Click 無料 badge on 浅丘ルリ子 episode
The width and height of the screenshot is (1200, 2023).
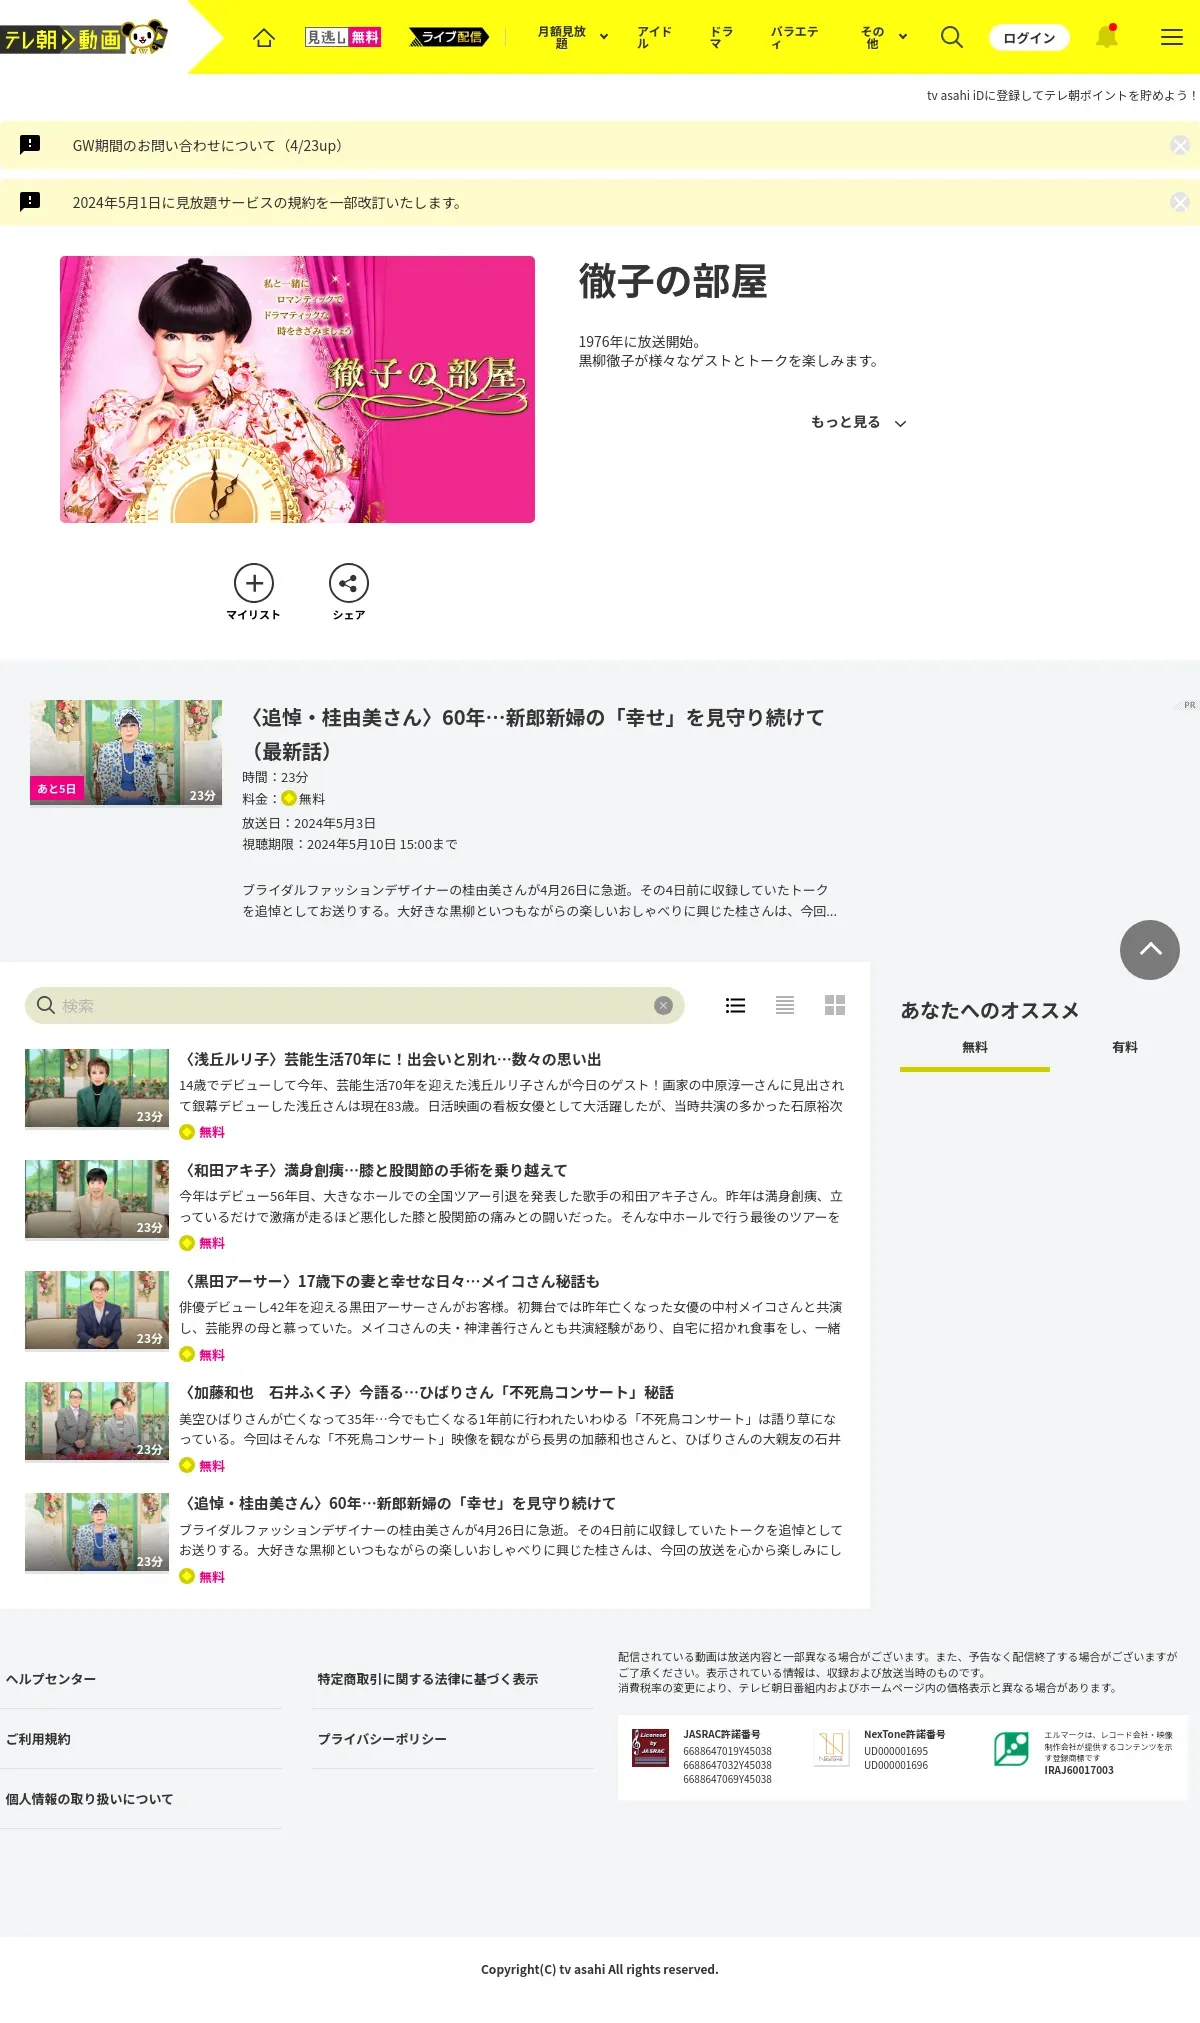pyautogui.click(x=202, y=1132)
